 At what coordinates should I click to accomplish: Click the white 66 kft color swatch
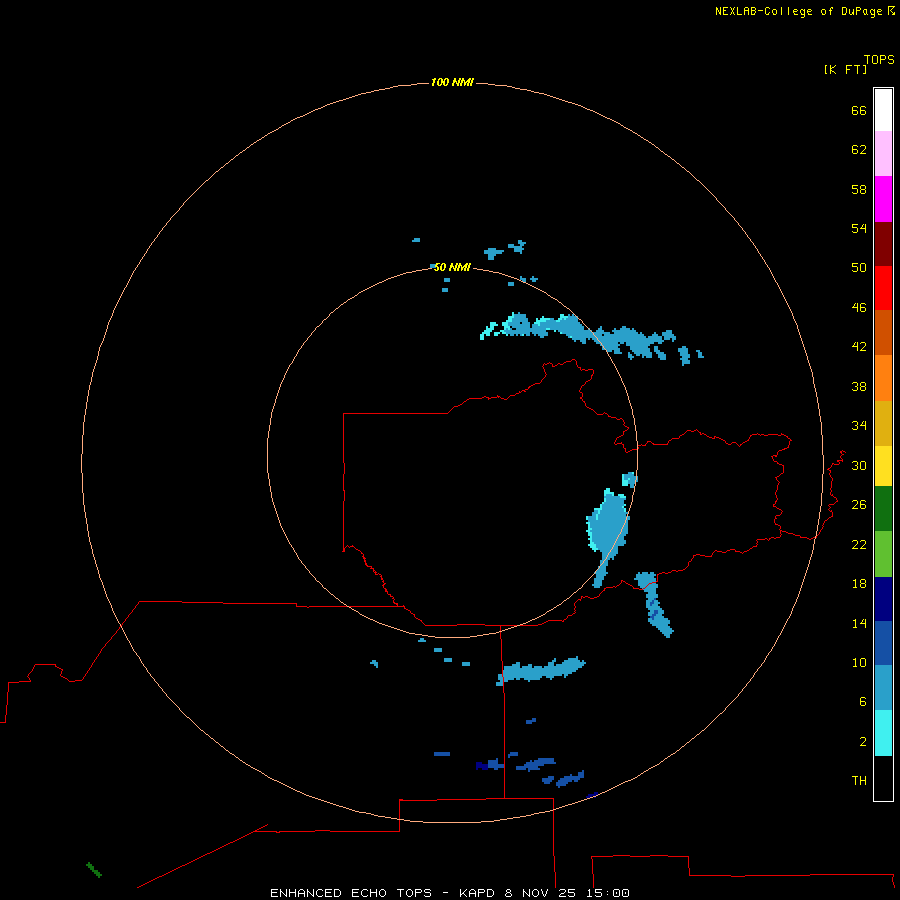point(883,110)
